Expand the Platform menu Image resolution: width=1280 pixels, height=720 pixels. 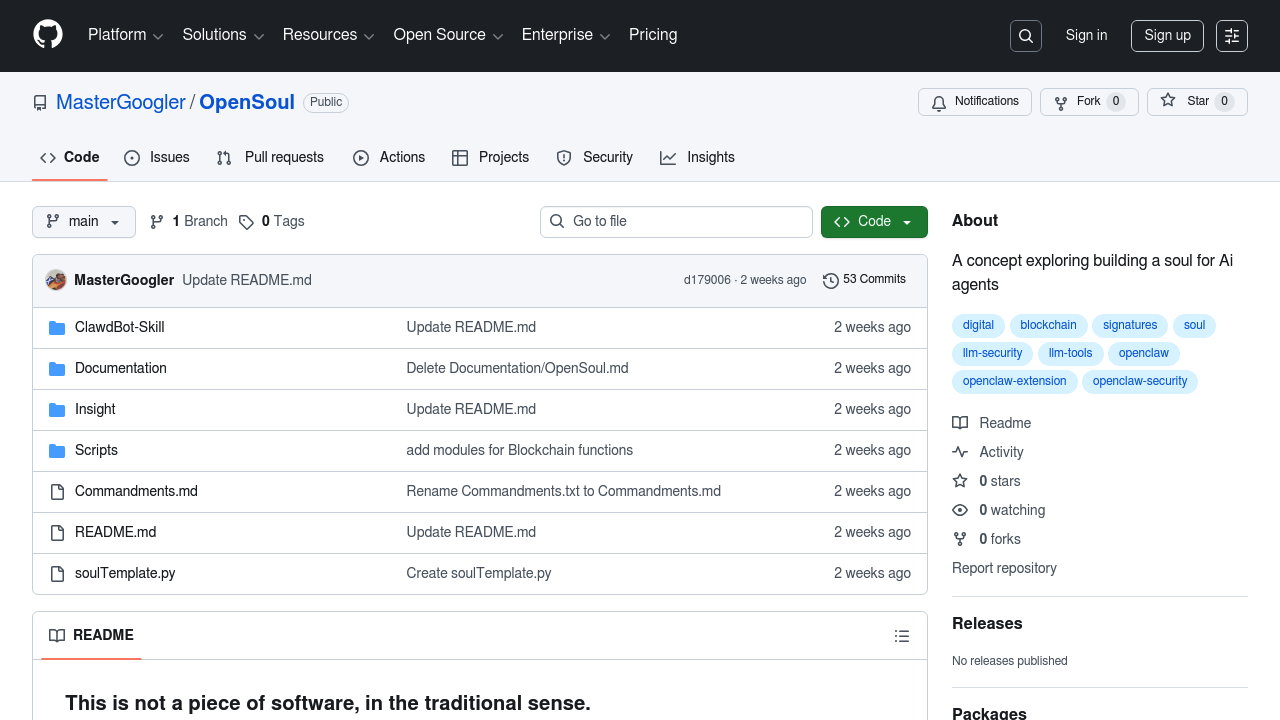125,35
